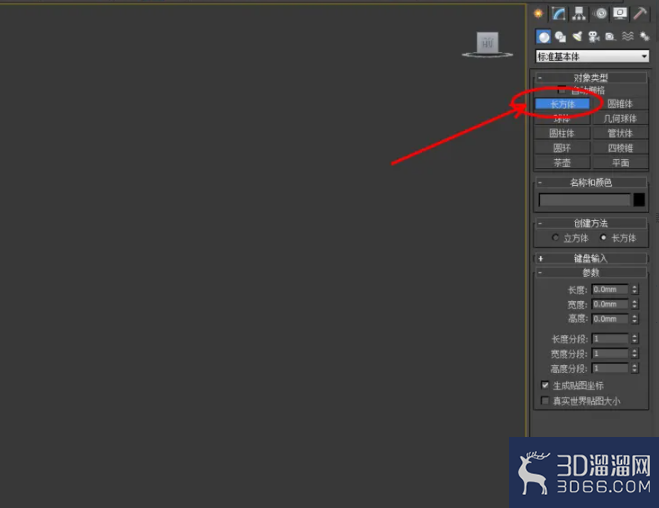The width and height of the screenshot is (659, 508).
Task: Click the 高度分段 value field
Action: pyautogui.click(x=610, y=368)
